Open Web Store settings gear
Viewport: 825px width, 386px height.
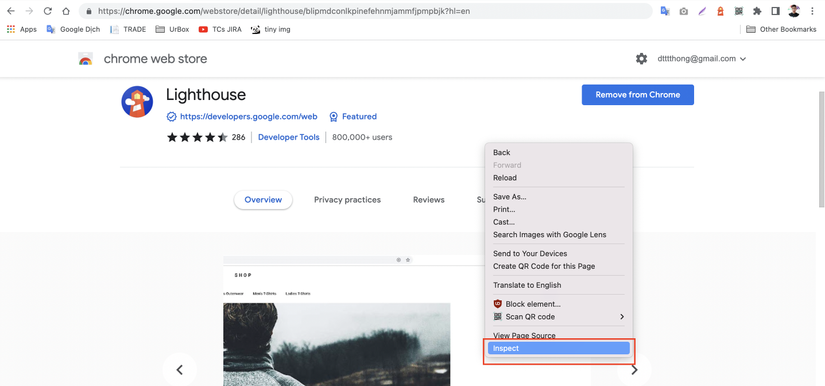pos(641,59)
